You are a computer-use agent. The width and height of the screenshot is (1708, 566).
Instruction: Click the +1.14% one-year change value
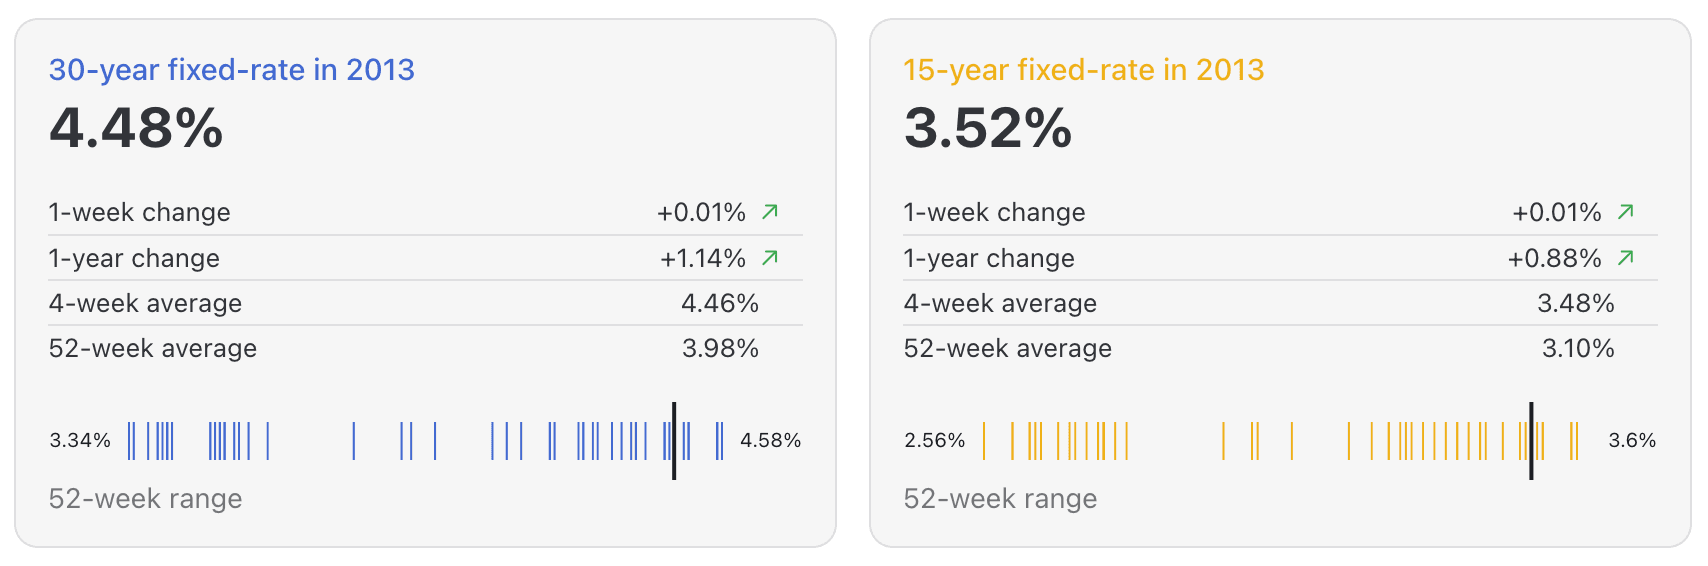pos(703,259)
